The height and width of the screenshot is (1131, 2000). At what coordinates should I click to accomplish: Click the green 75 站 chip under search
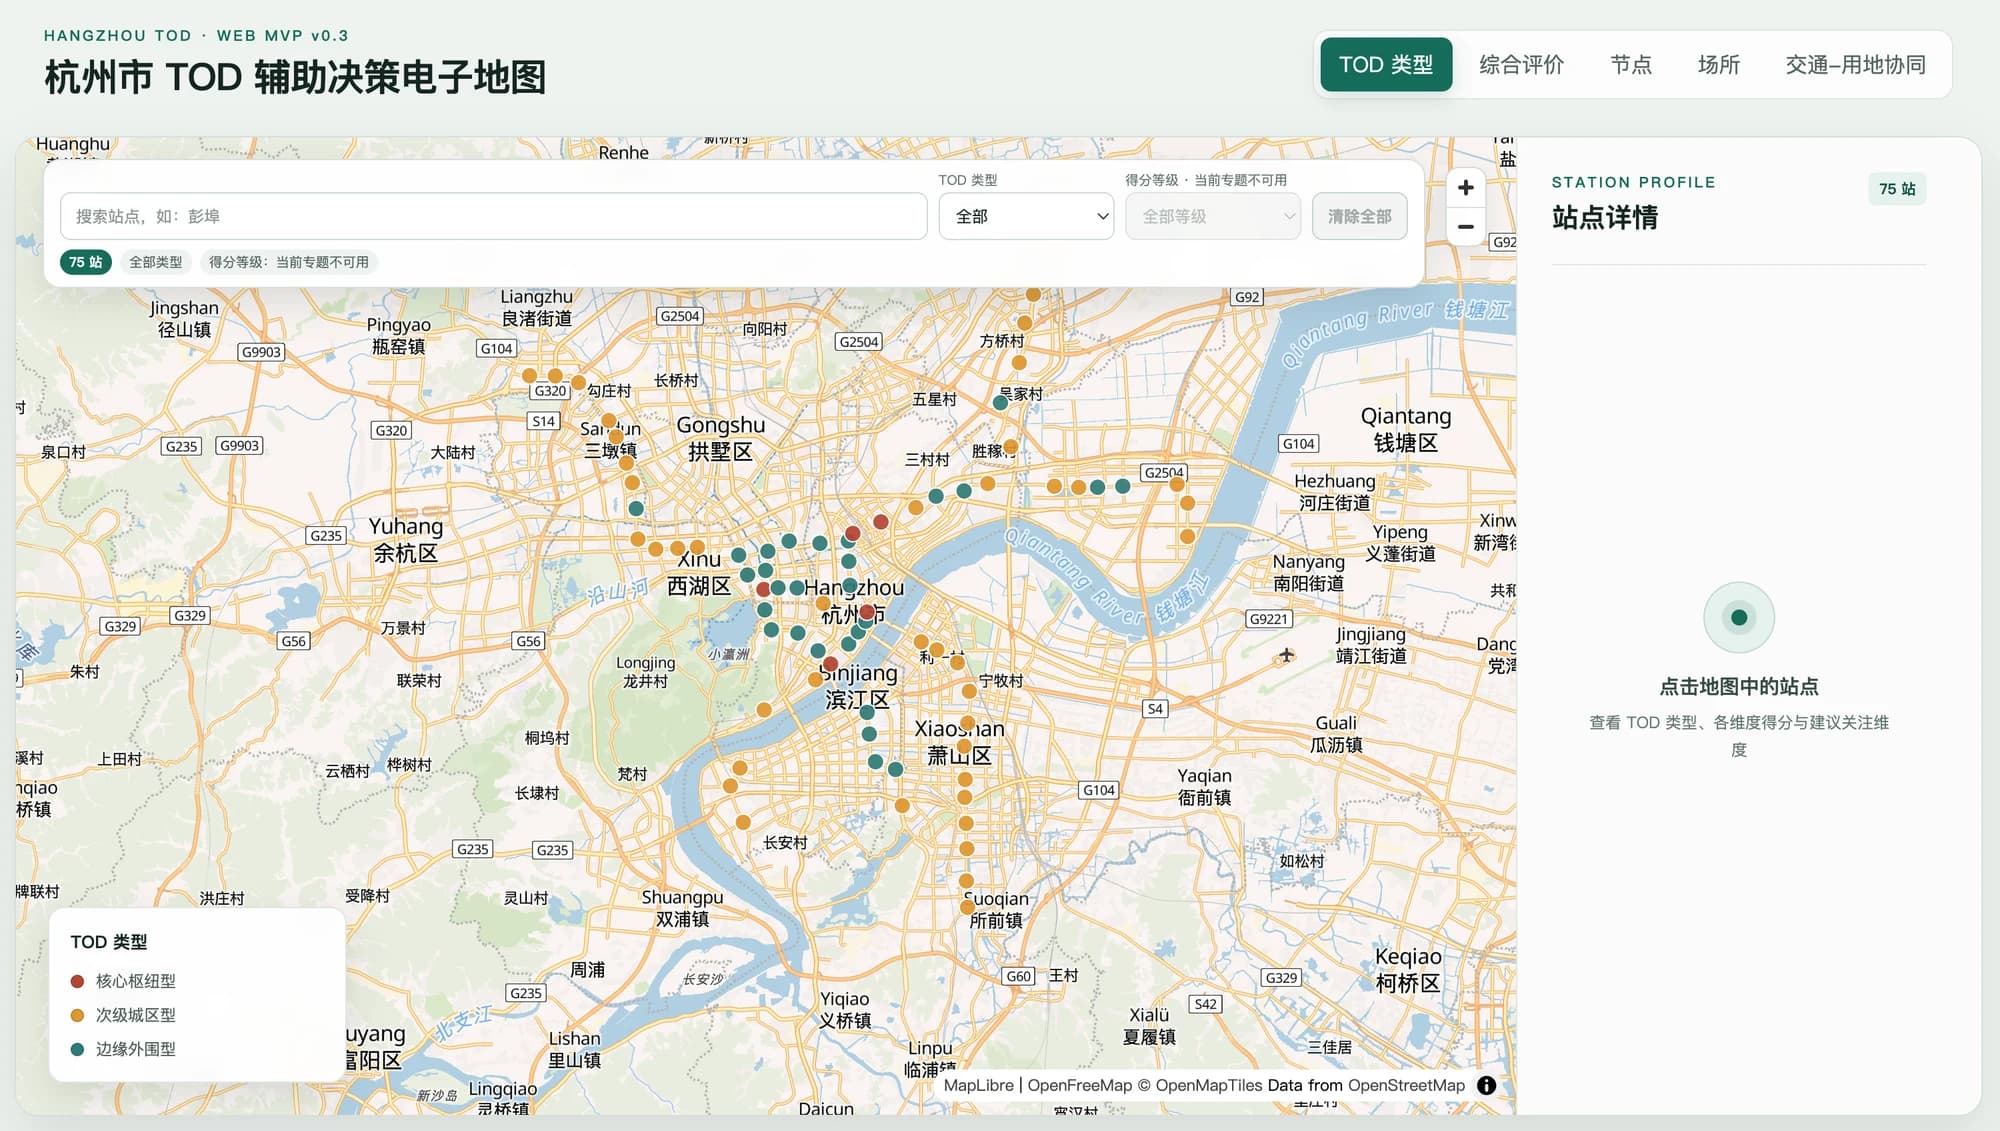85,262
